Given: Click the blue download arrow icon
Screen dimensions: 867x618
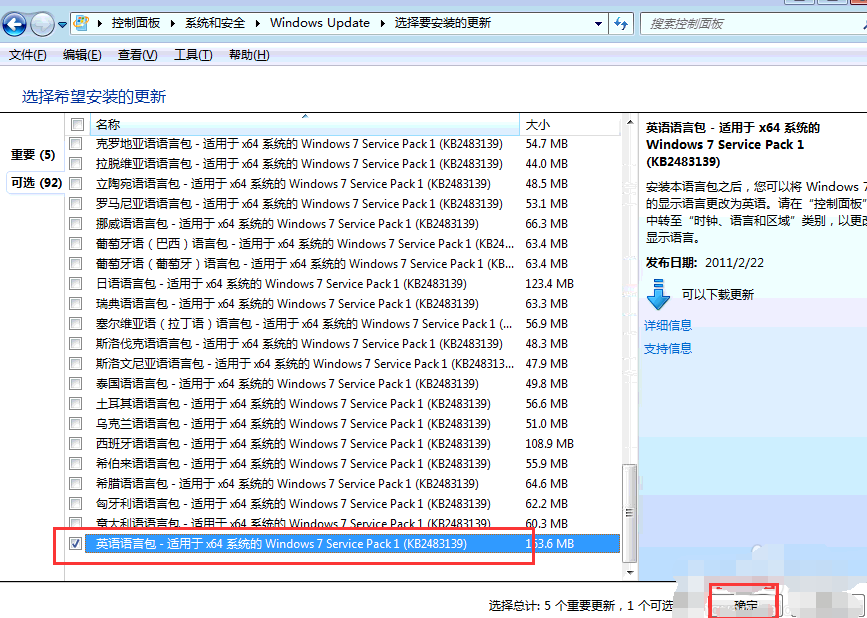Looking at the screenshot, I should (x=658, y=295).
